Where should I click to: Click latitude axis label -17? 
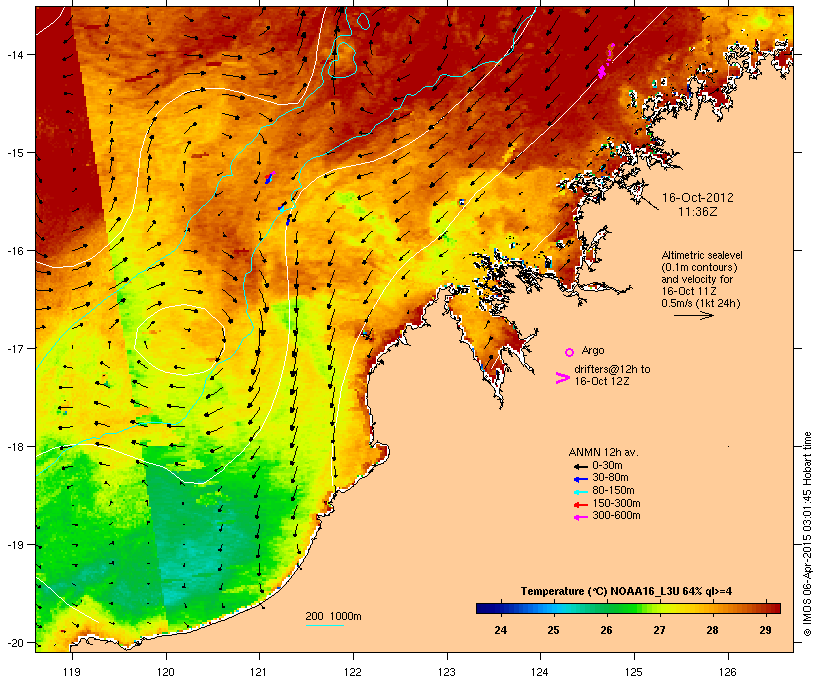coord(13,348)
